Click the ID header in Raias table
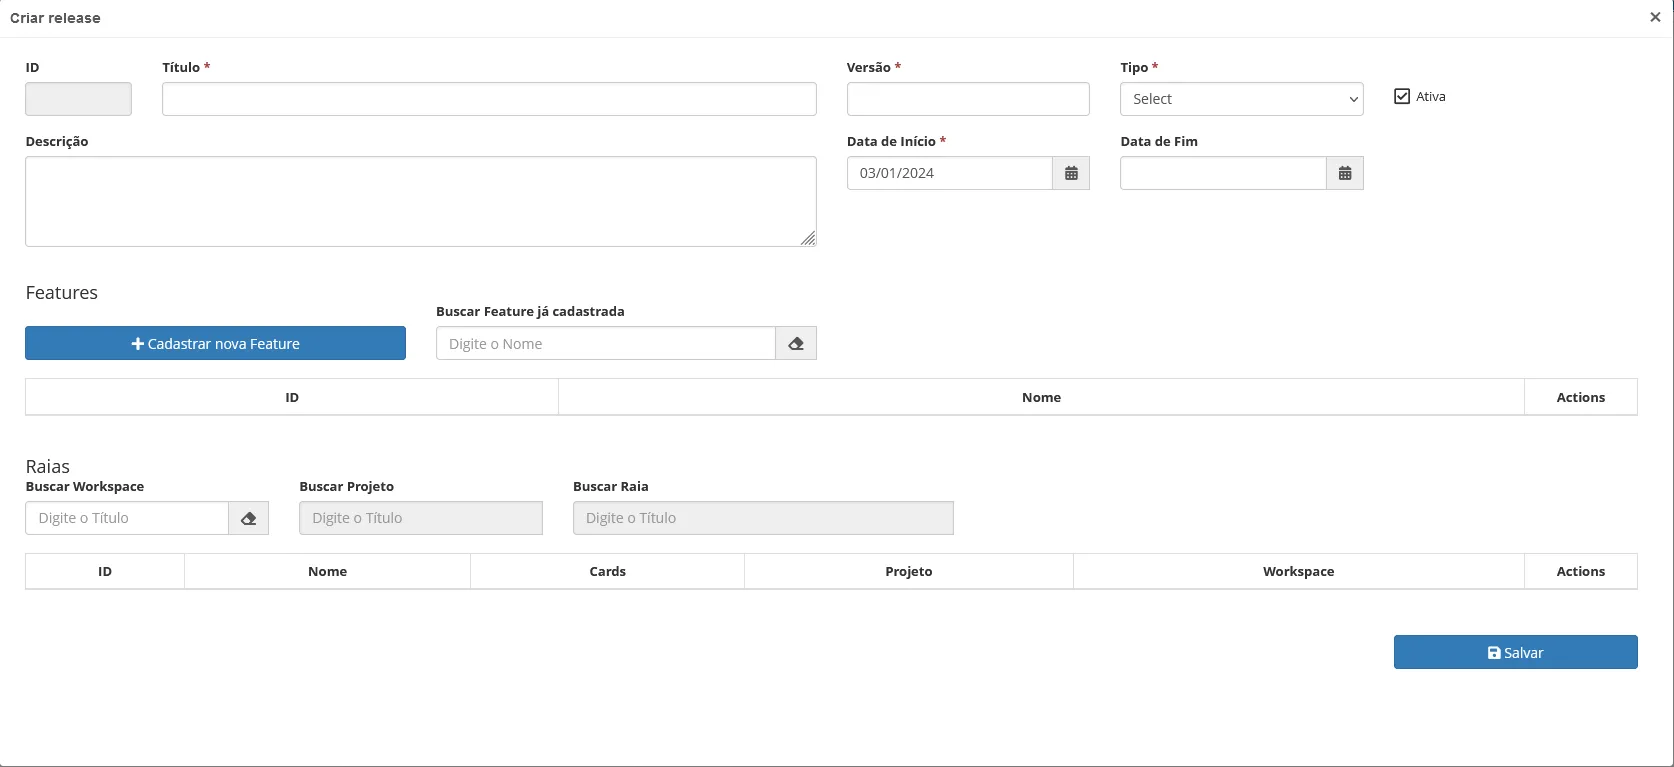This screenshot has height=767, width=1674. coord(105,571)
